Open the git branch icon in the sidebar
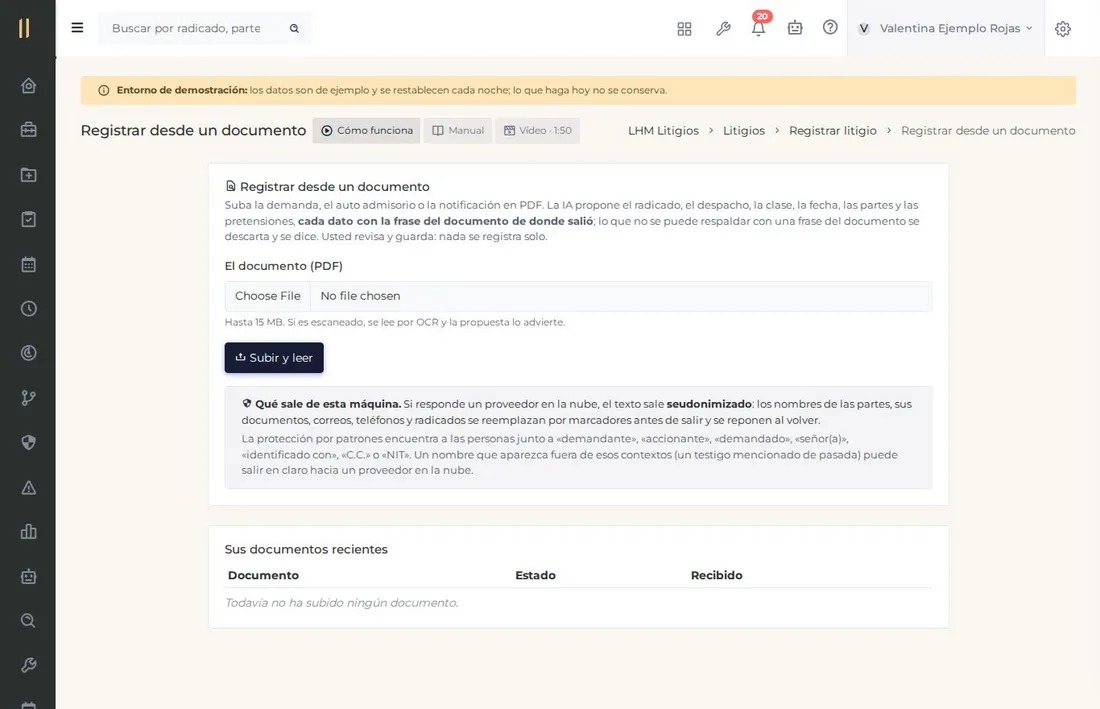This screenshot has width=1100, height=709. tap(28, 398)
